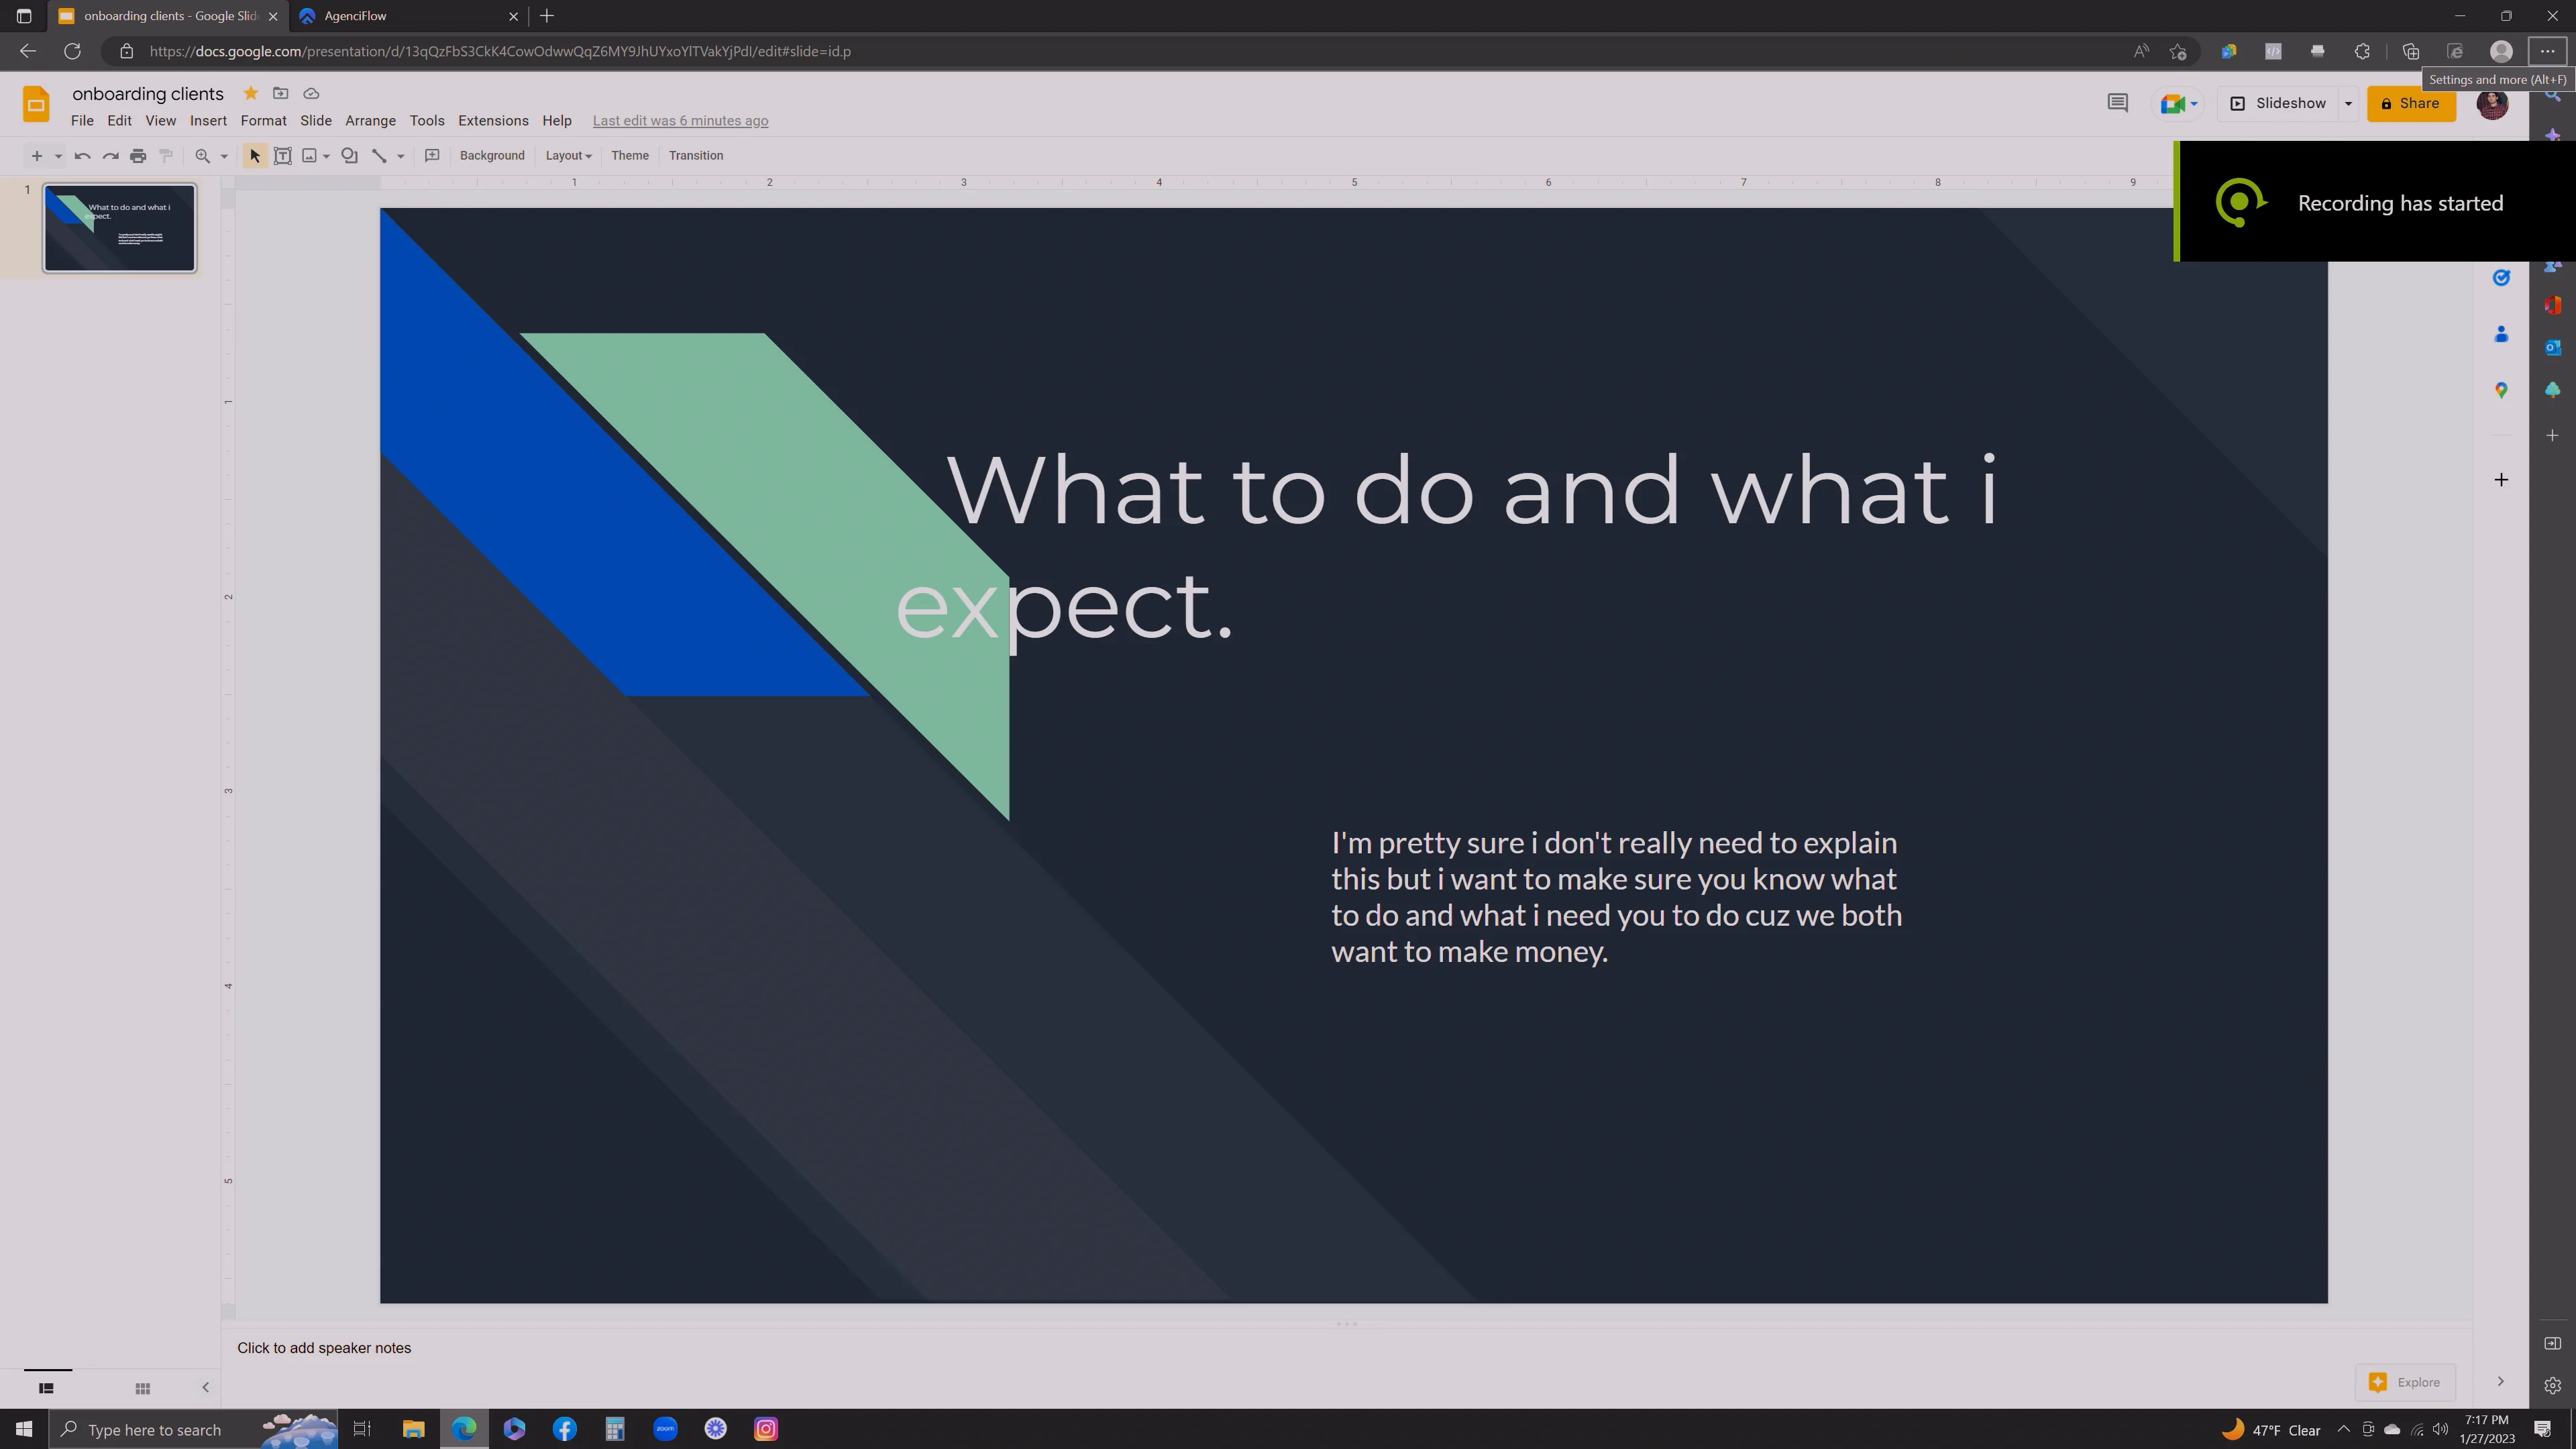Click the Background button
Screen dimensions: 2576x1449
[x=492, y=155]
